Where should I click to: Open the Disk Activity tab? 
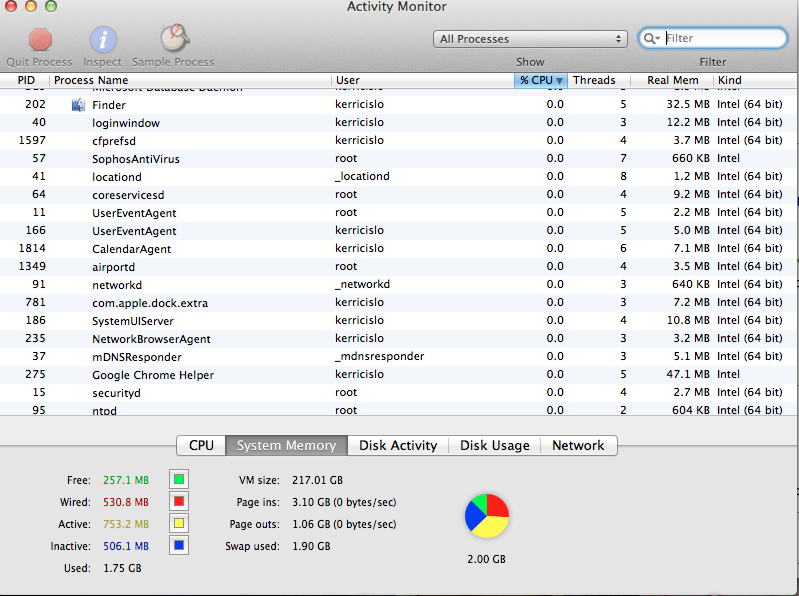[x=398, y=445]
